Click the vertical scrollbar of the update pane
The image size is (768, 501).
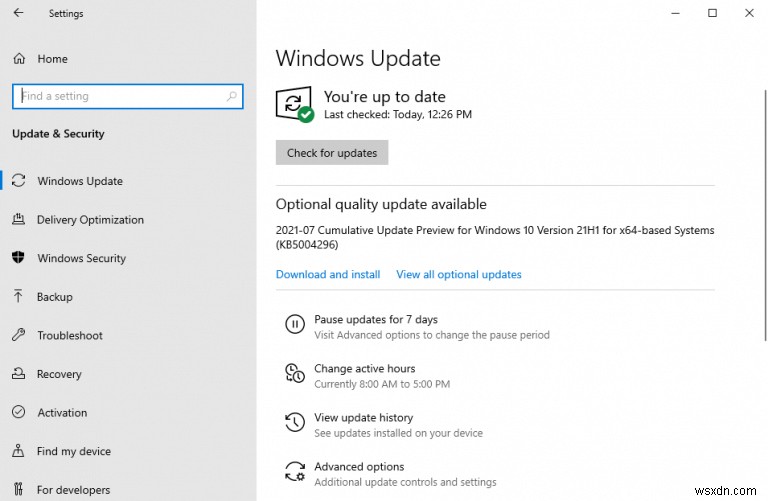tap(765, 215)
